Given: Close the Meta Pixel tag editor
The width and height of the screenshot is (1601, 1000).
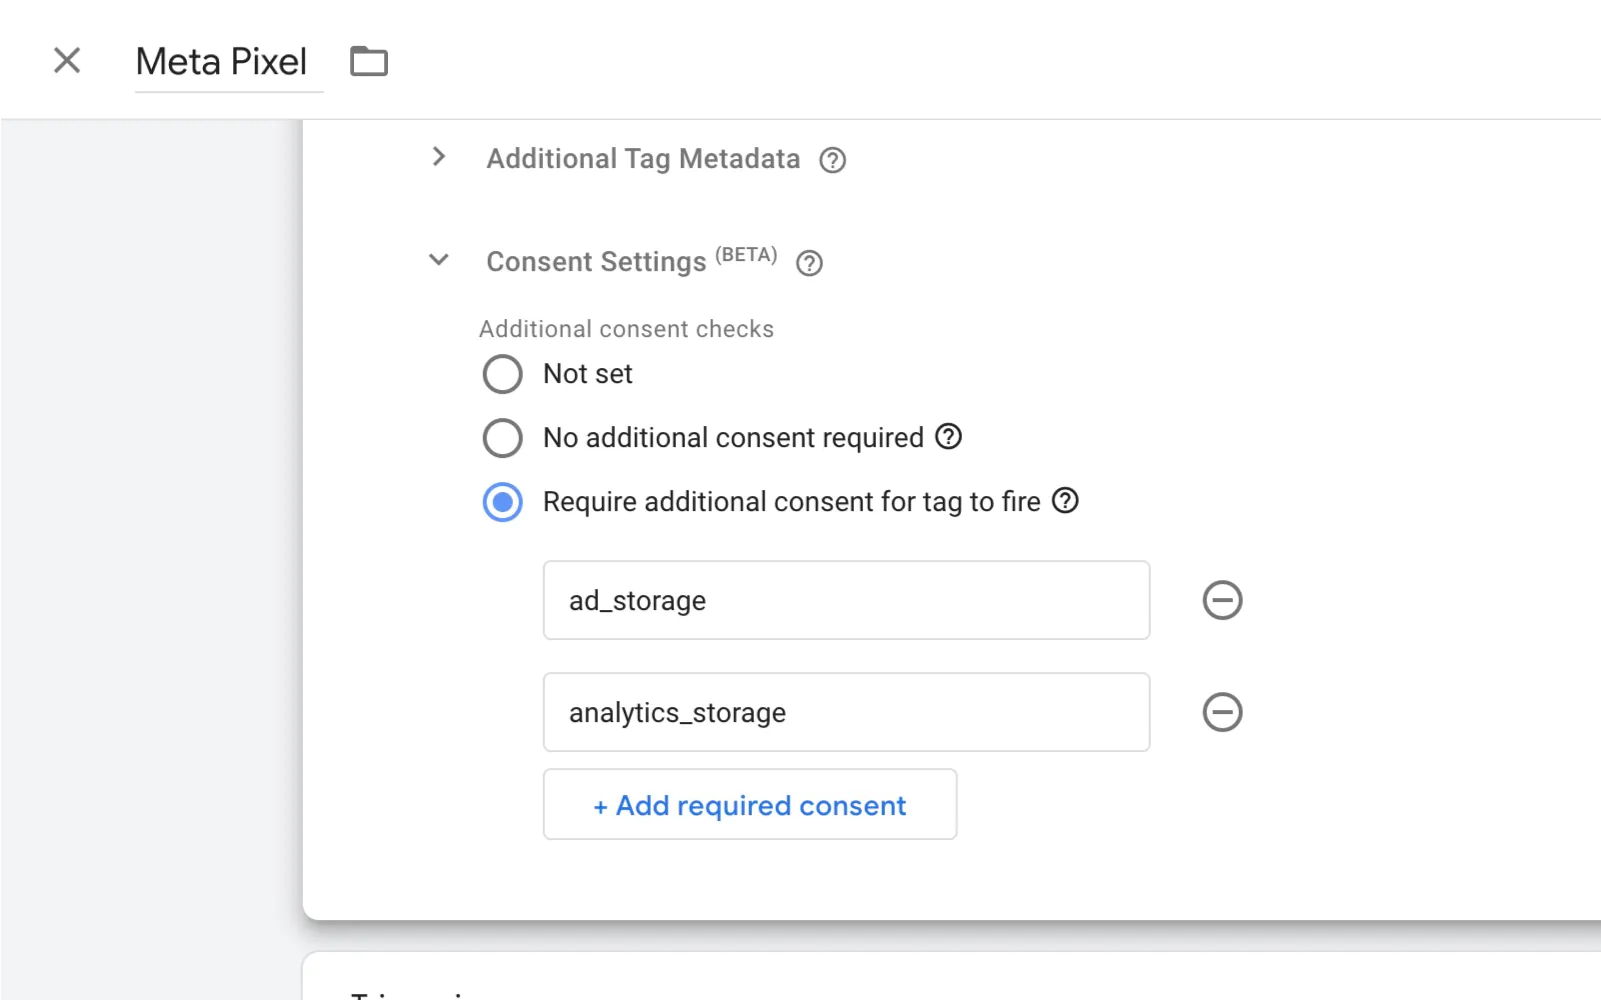Looking at the screenshot, I should click(67, 61).
